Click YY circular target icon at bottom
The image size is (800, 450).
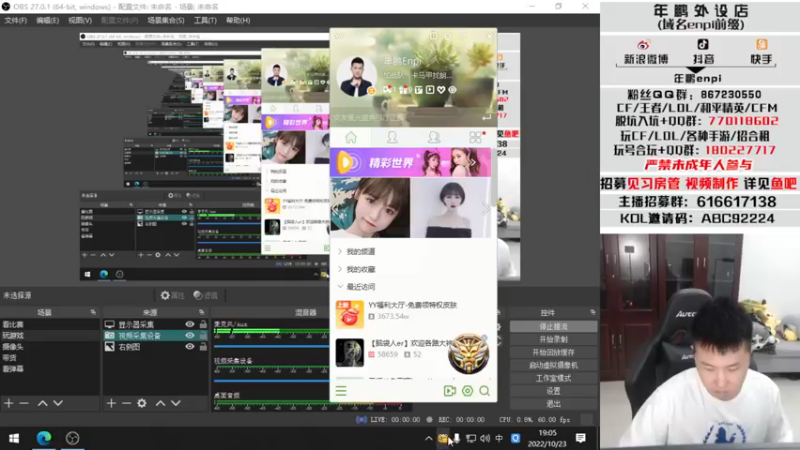click(467, 391)
